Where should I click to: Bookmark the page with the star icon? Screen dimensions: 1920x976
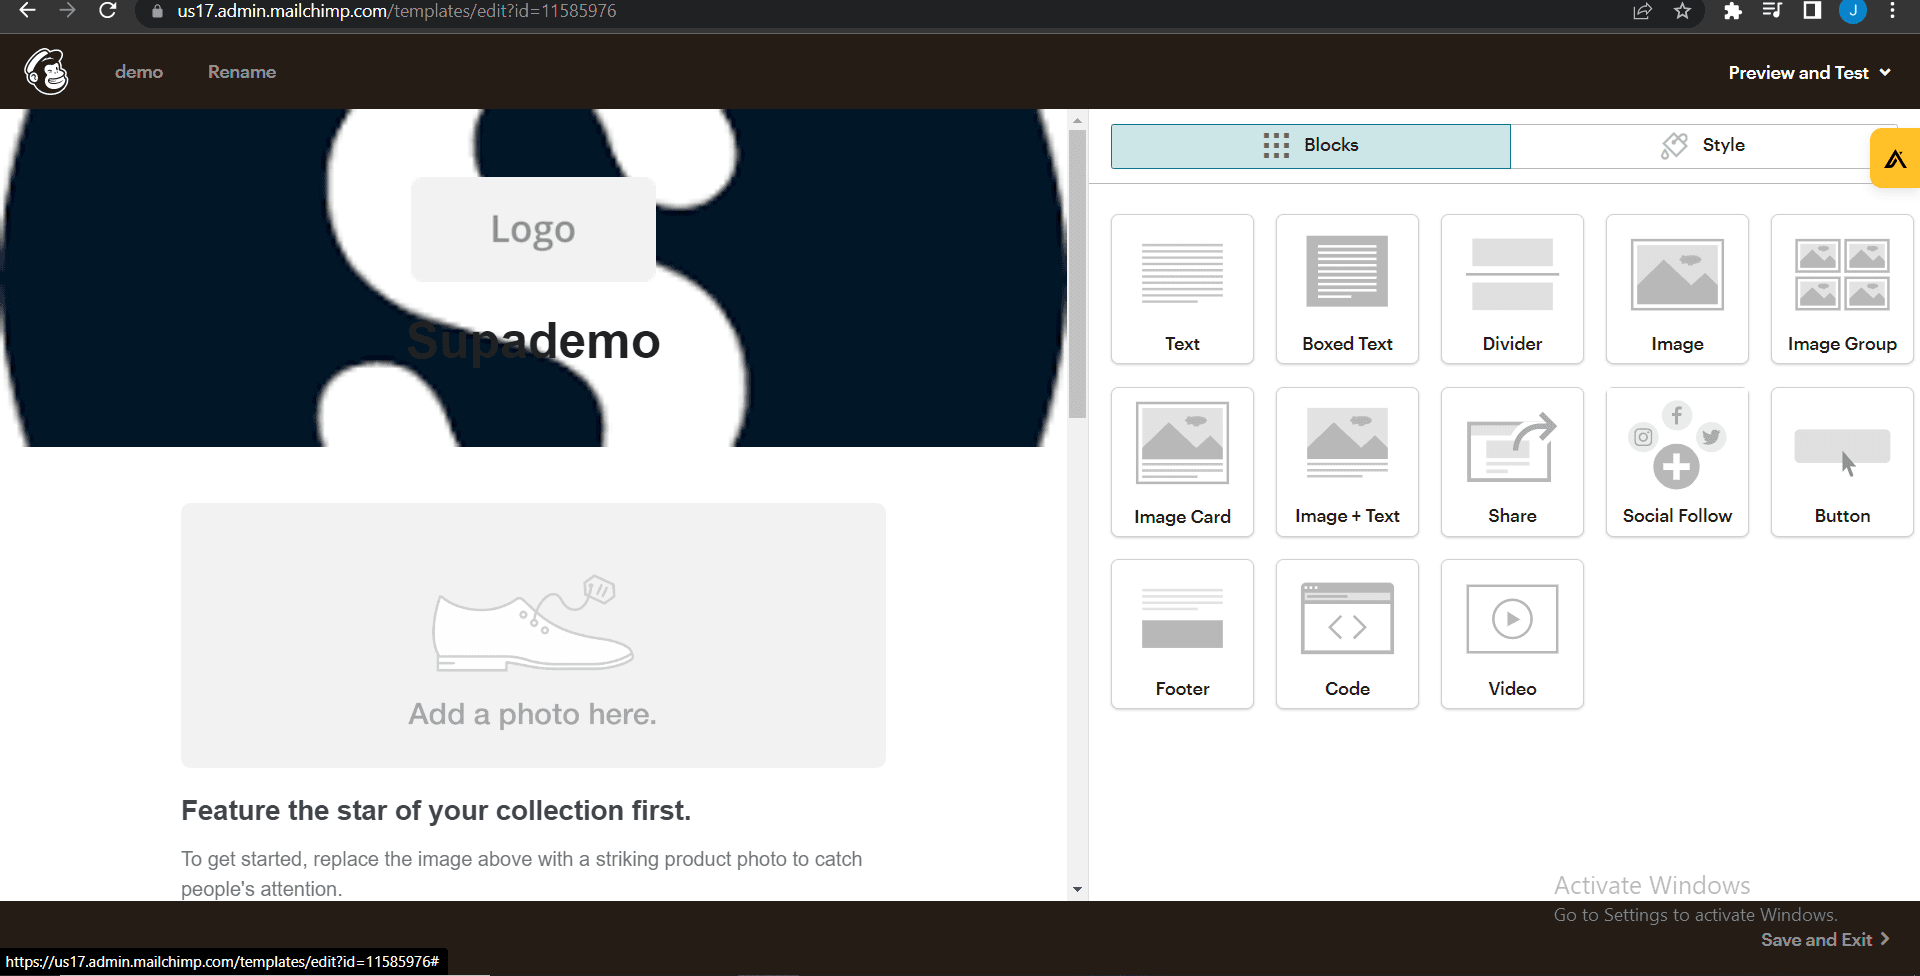point(1682,13)
